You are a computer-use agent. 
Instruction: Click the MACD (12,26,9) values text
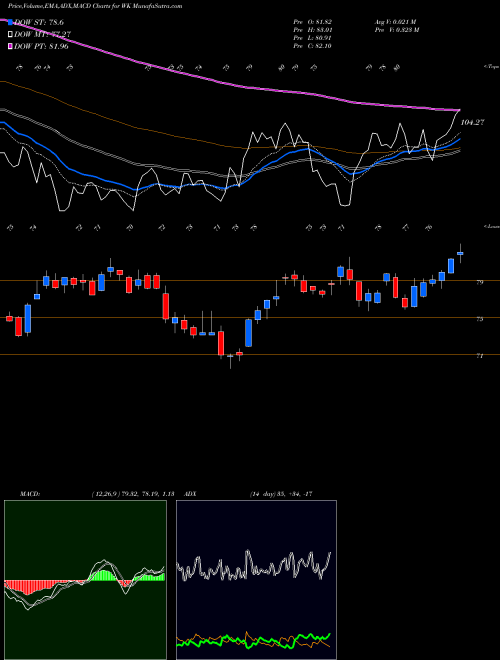[132, 494]
